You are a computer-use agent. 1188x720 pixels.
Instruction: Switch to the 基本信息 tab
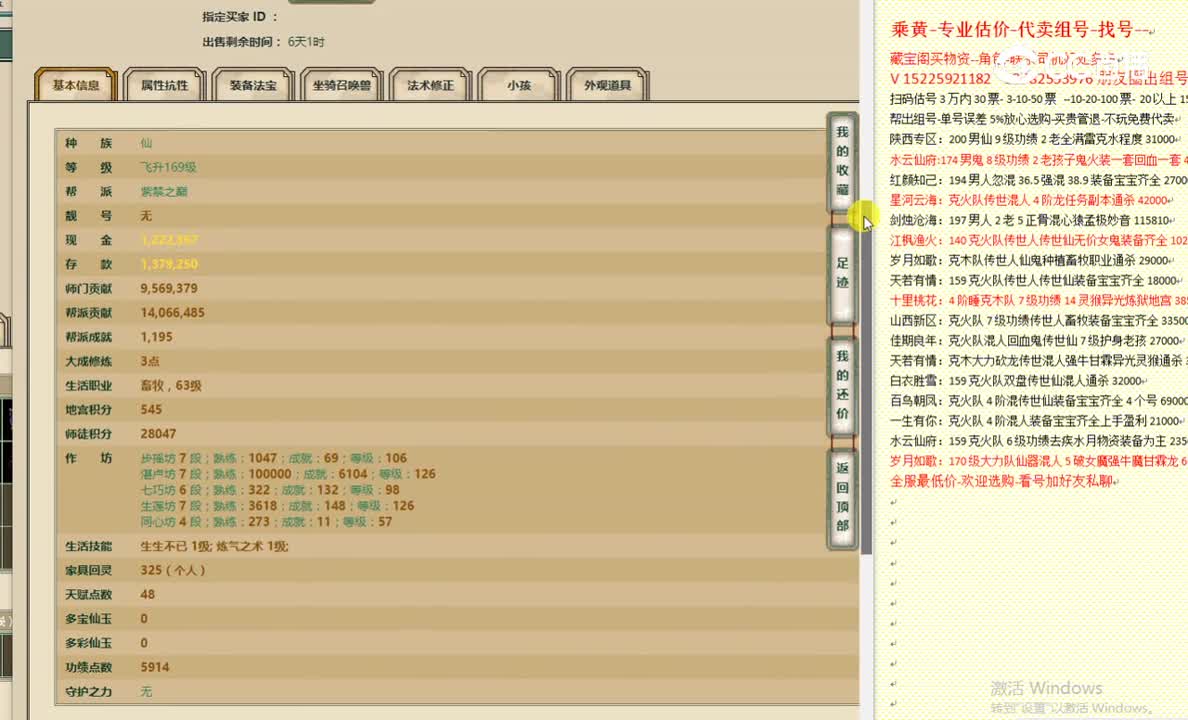(76, 85)
